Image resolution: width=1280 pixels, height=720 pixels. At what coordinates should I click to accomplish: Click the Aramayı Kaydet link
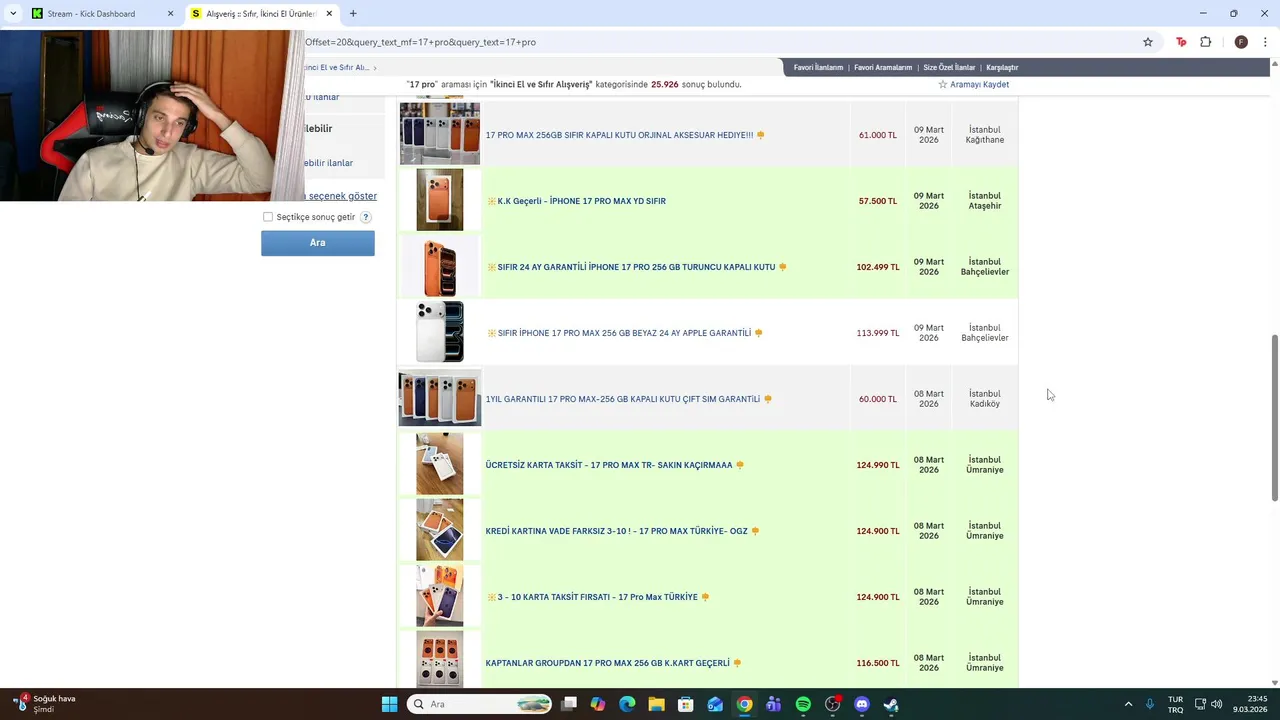pyautogui.click(x=979, y=85)
